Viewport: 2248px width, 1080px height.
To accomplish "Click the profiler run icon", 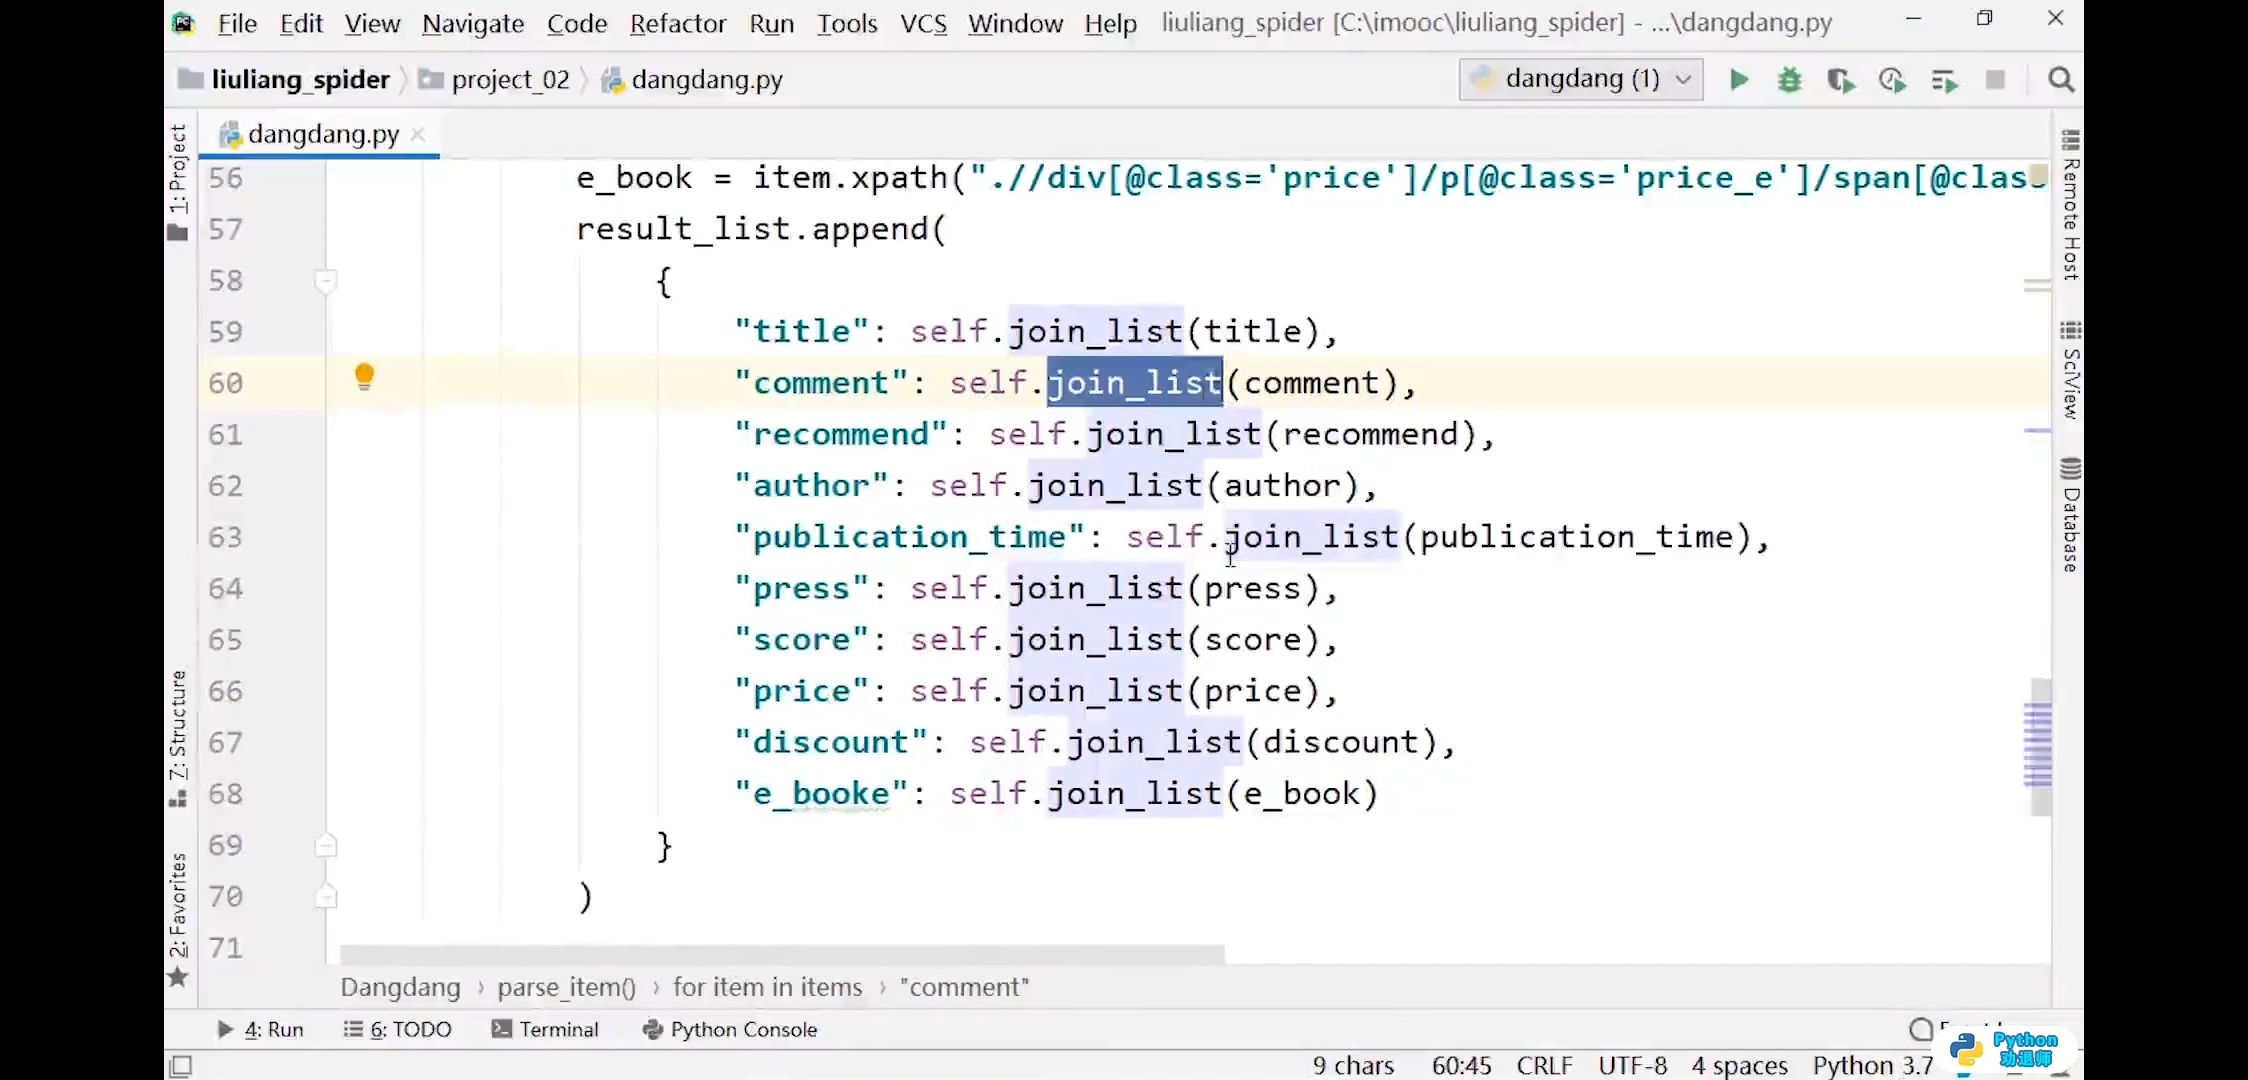I will click(x=1892, y=80).
